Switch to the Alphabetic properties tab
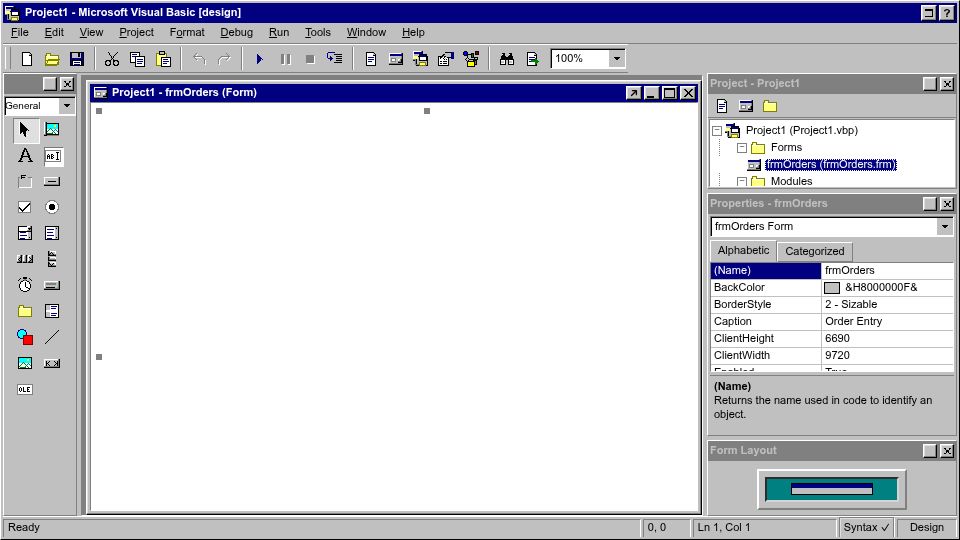Image resolution: width=960 pixels, height=540 pixels. tap(743, 250)
